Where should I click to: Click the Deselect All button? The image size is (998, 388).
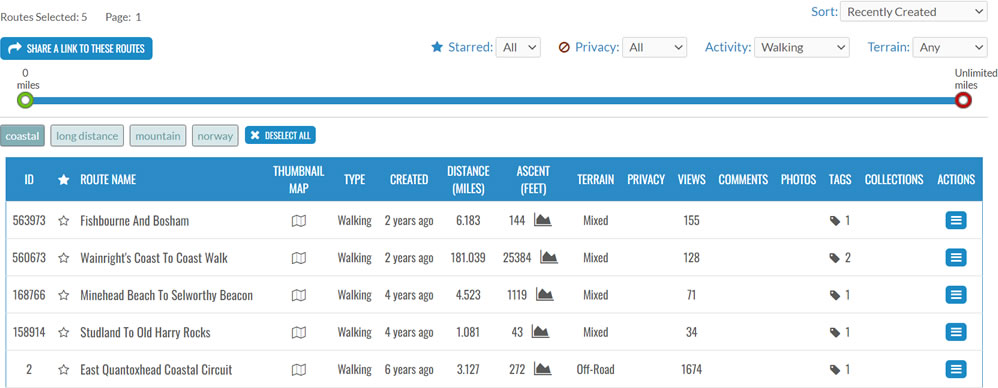coord(280,135)
